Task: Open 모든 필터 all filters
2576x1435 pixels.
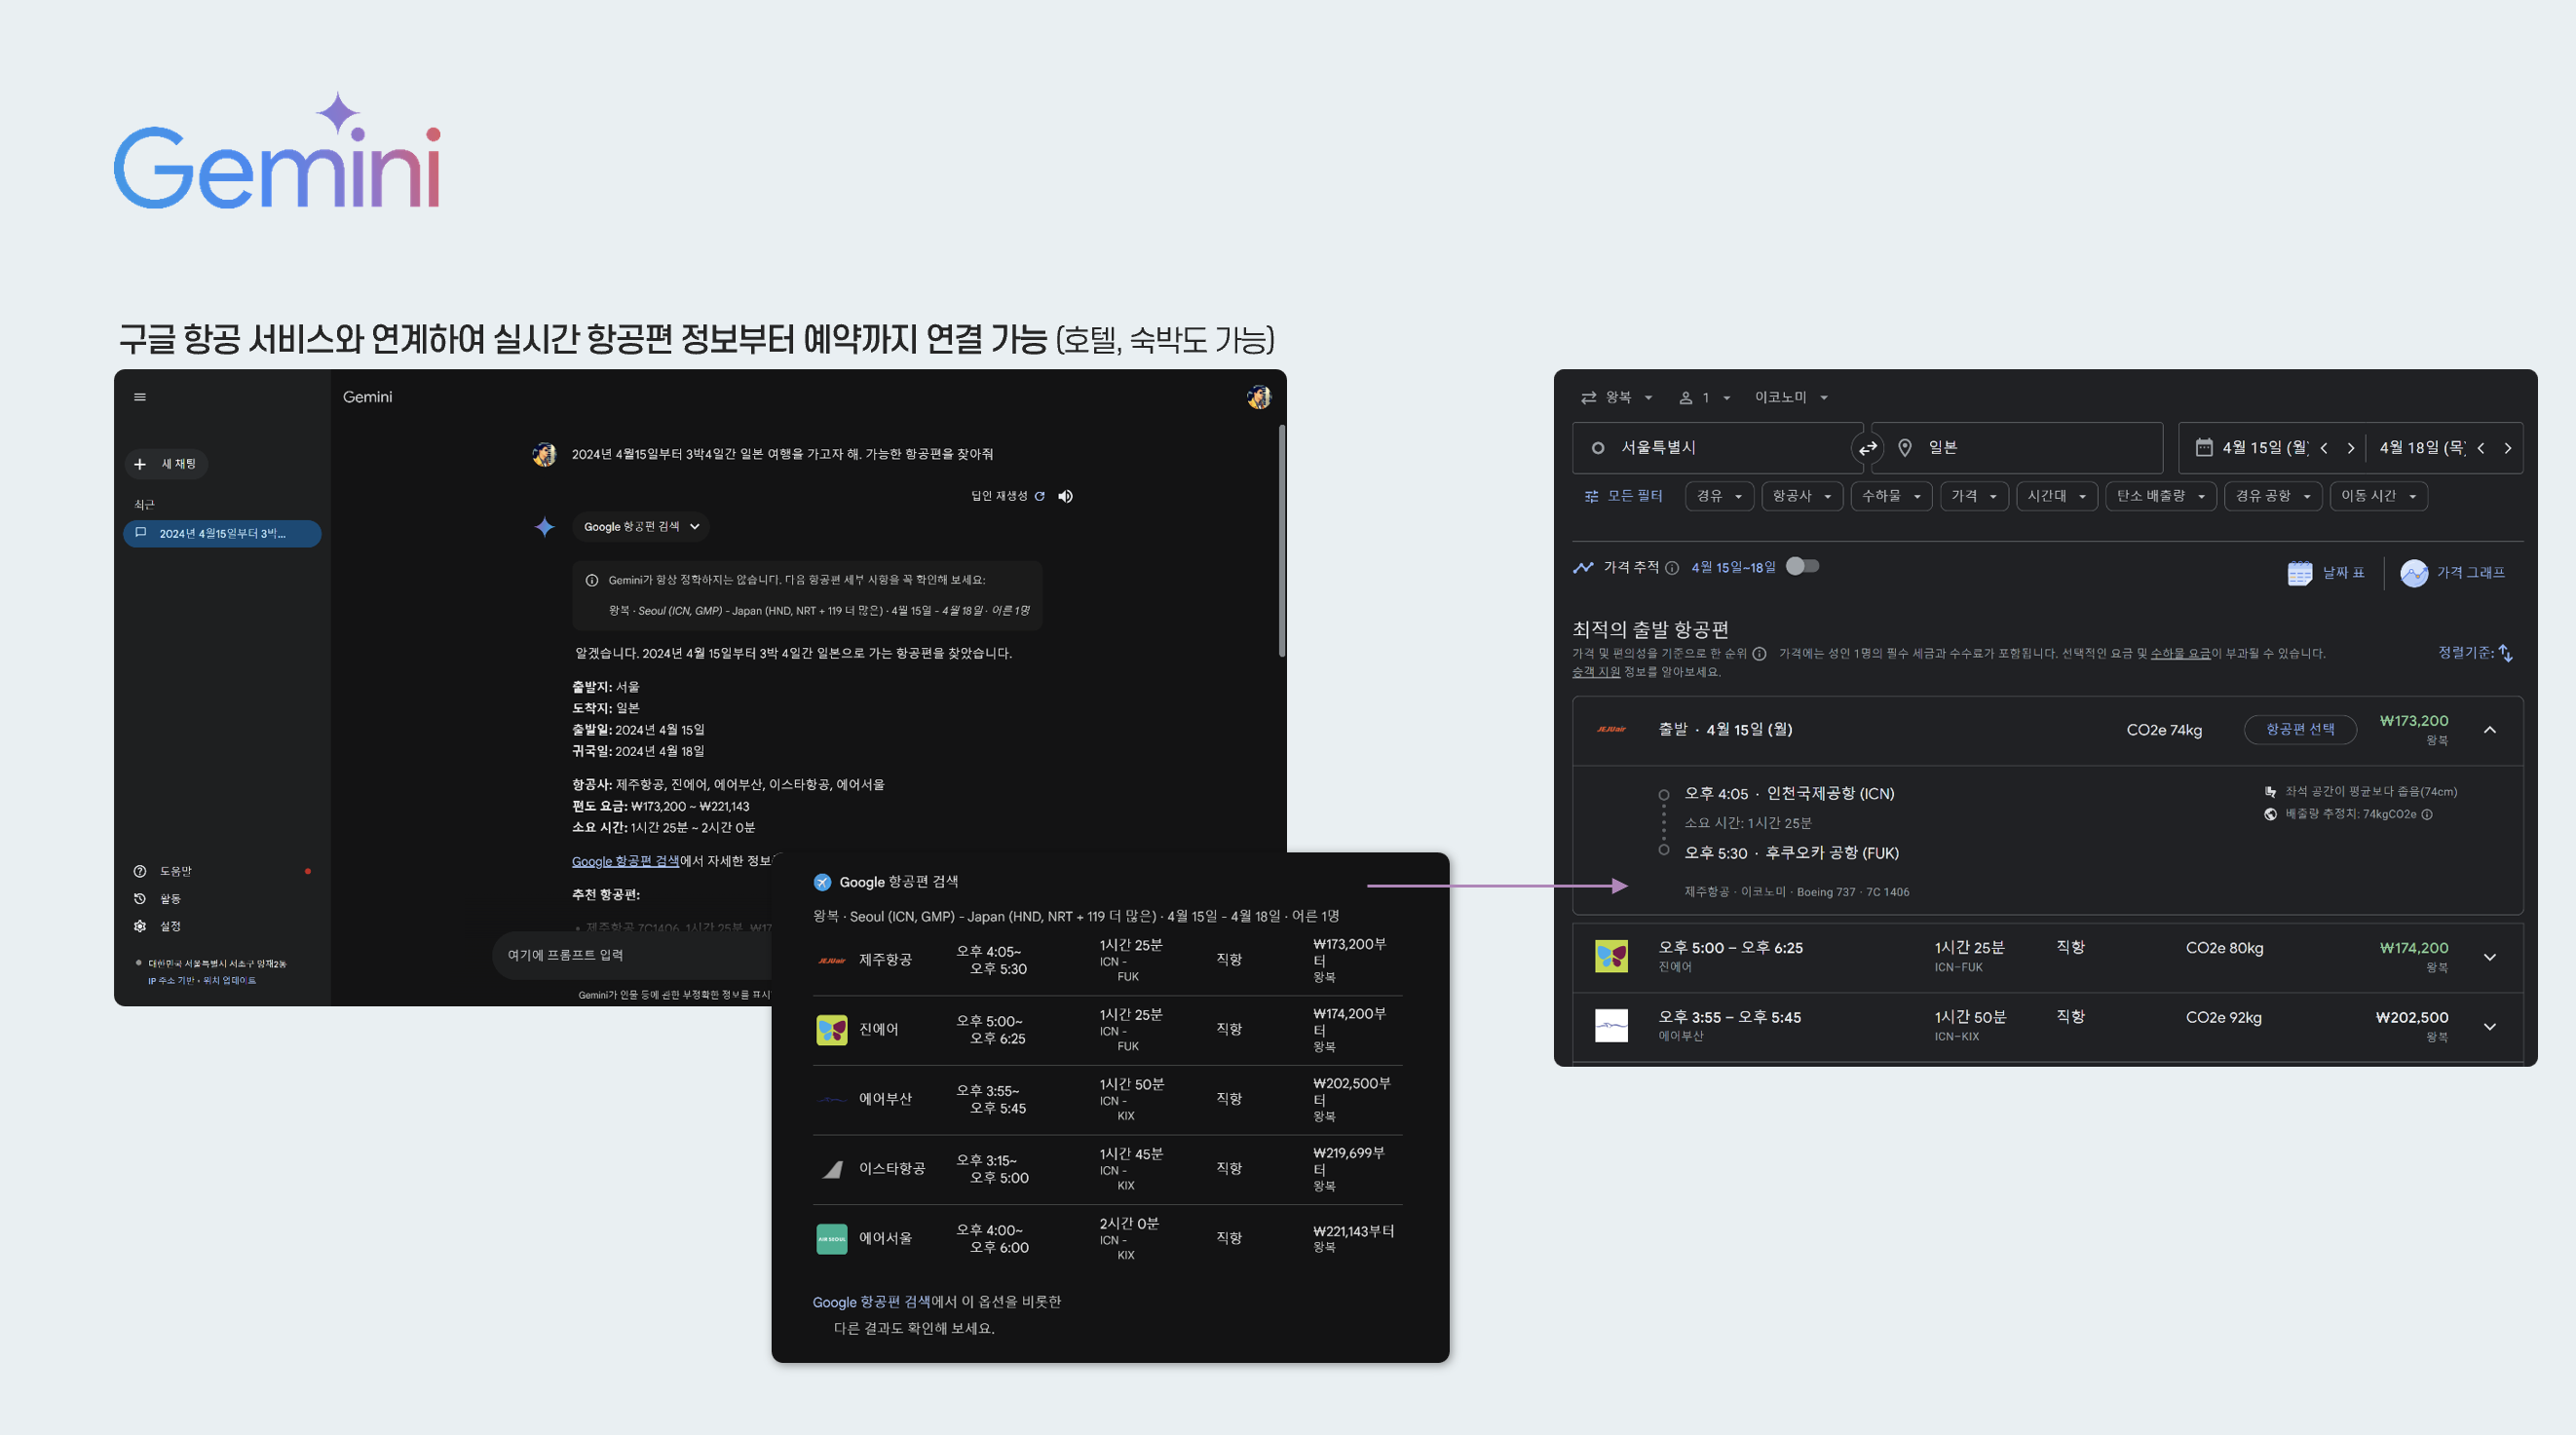Action: pyautogui.click(x=1623, y=496)
